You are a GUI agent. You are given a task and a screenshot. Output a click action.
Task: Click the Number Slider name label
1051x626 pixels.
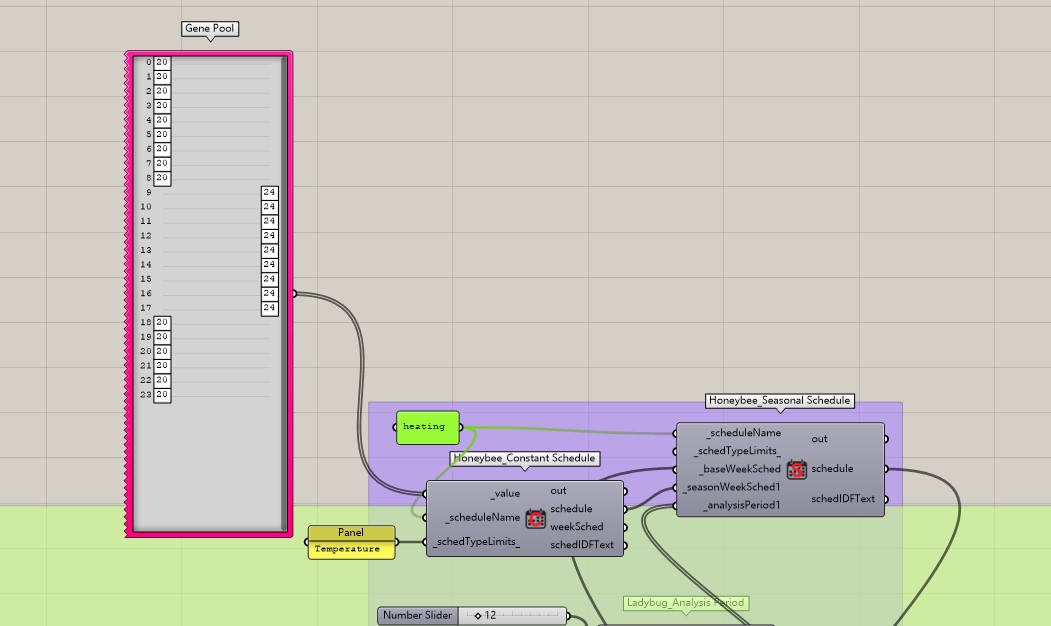coord(418,615)
